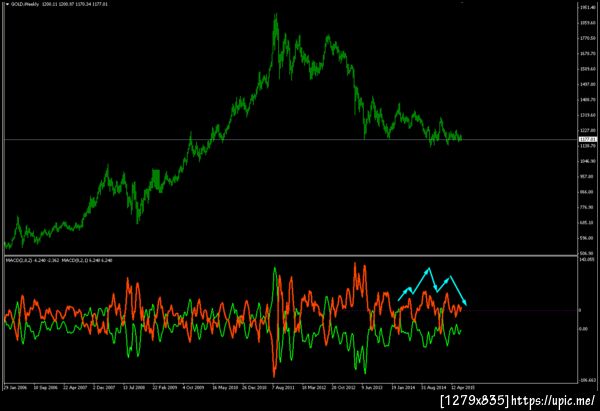Click the 2 Dec 2007 date label

tap(104, 388)
